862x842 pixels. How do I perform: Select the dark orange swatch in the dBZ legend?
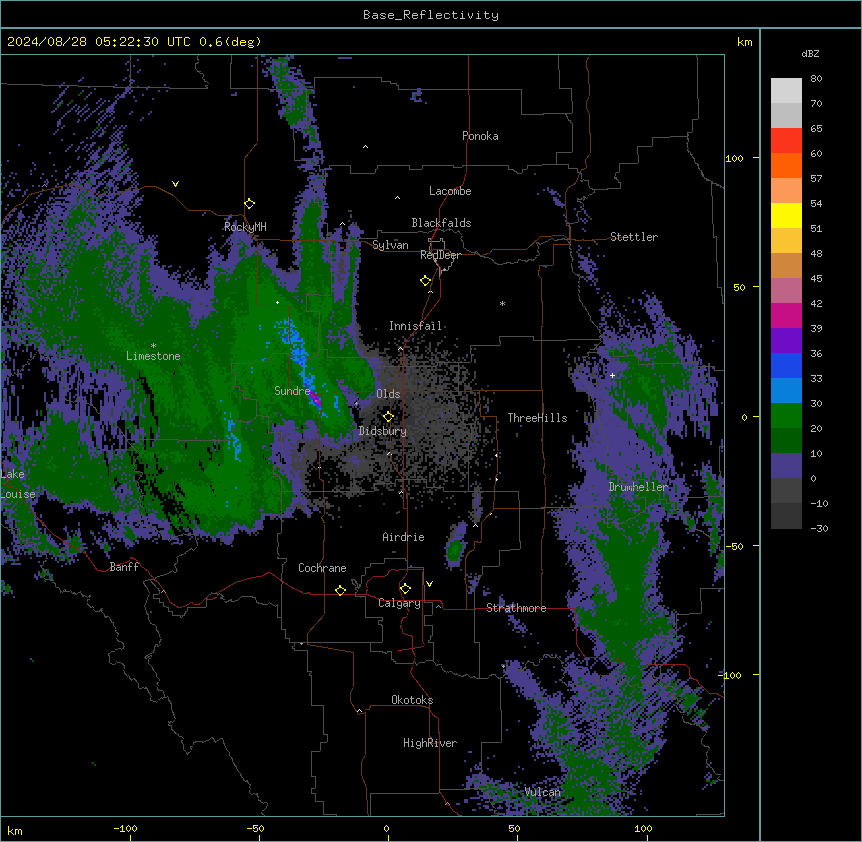[x=786, y=165]
